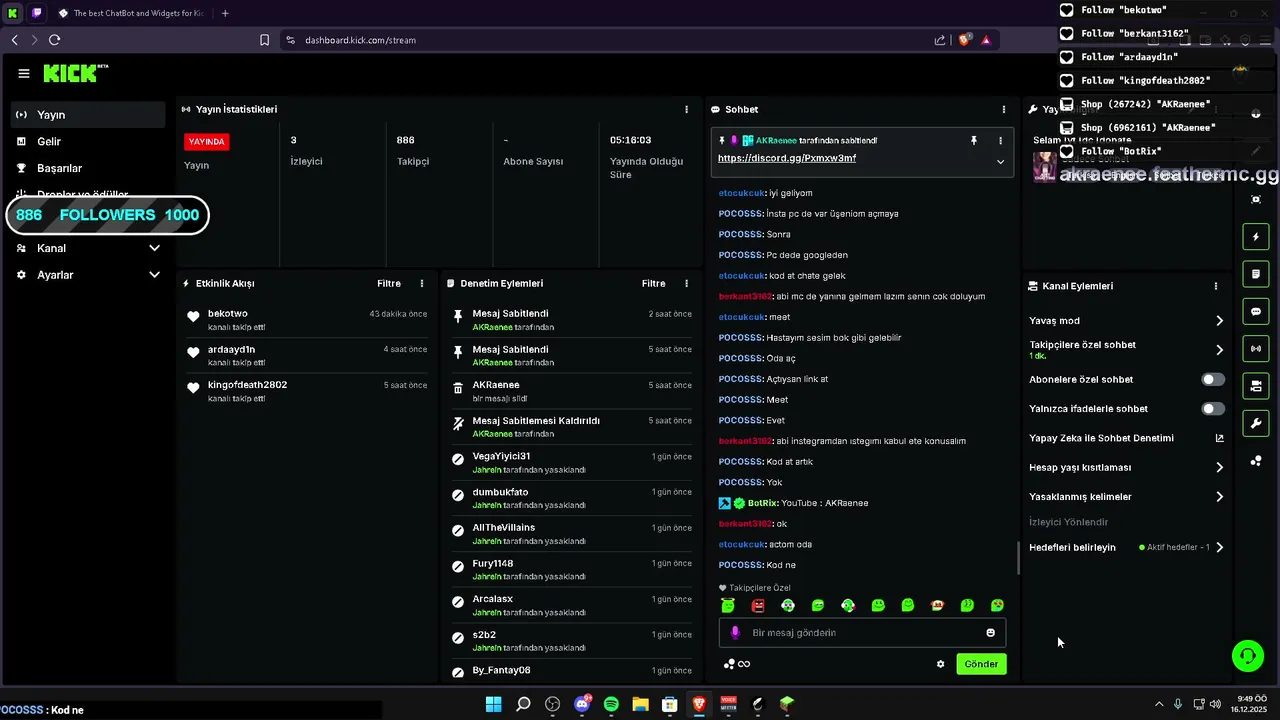Click the Brave Shields icon in address bar
The image size is (1280, 720).
(965, 40)
